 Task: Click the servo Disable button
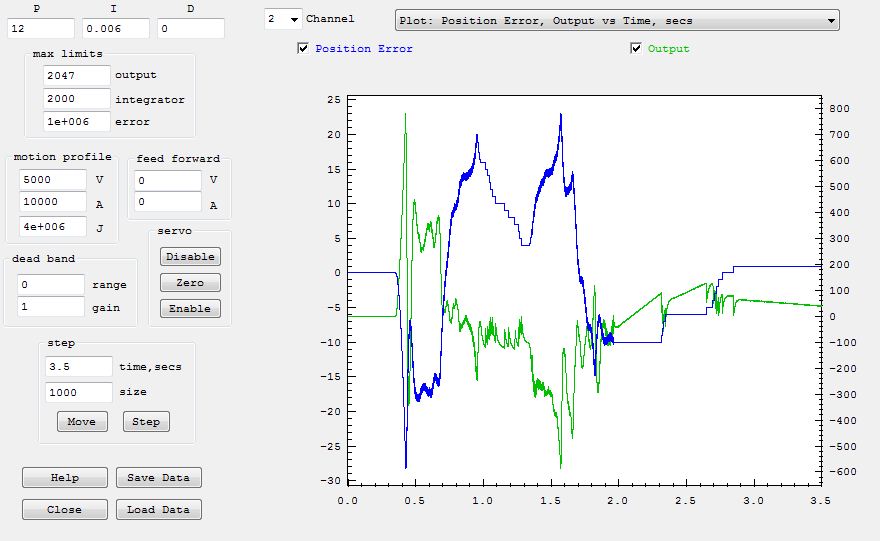coord(190,256)
